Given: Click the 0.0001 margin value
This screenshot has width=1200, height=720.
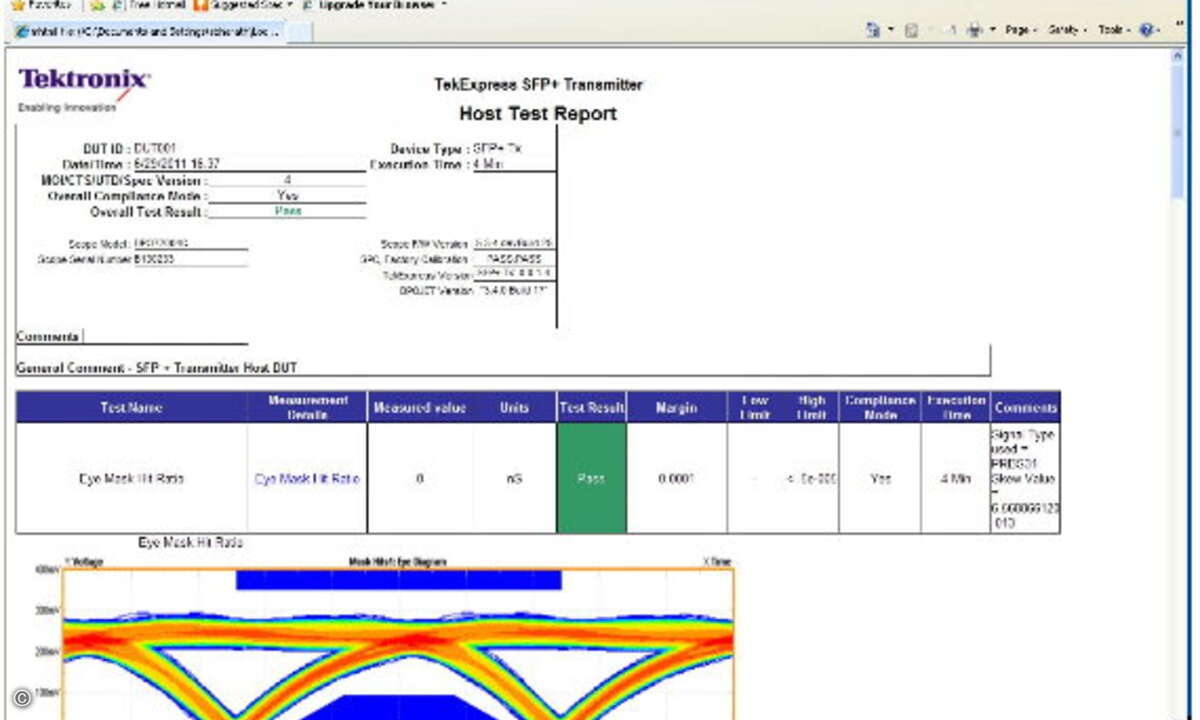Looking at the screenshot, I should click(677, 479).
